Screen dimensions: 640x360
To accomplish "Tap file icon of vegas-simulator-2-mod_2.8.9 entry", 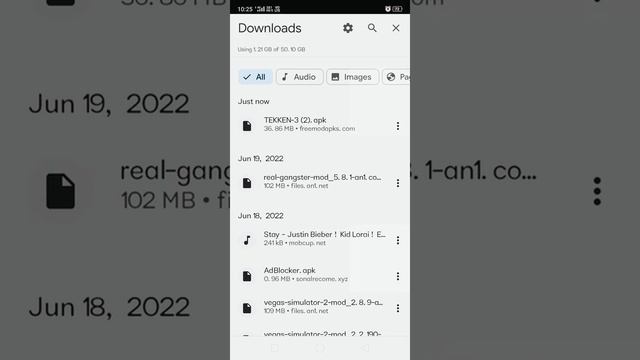I will [x=247, y=308].
